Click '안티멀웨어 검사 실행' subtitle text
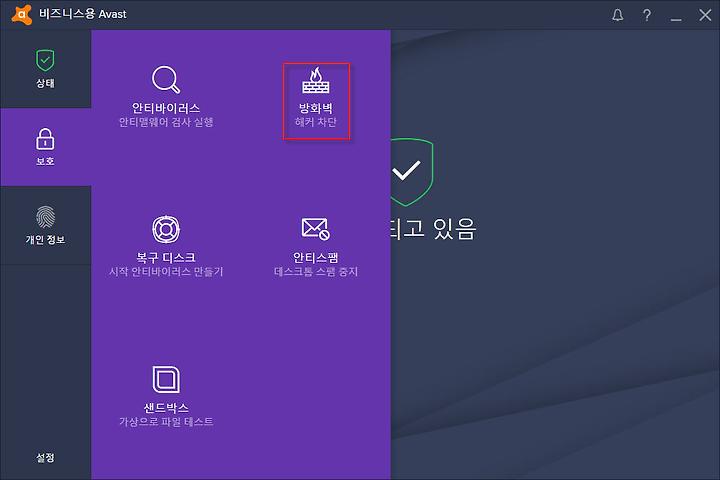 (x=166, y=122)
